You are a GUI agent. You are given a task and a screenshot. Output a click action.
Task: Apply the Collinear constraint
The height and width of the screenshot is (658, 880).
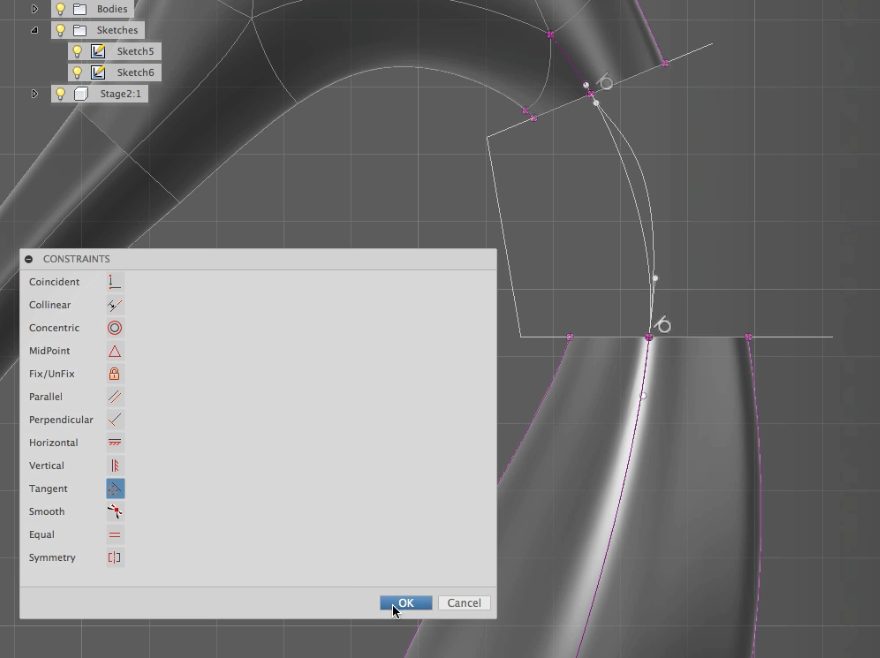(114, 304)
